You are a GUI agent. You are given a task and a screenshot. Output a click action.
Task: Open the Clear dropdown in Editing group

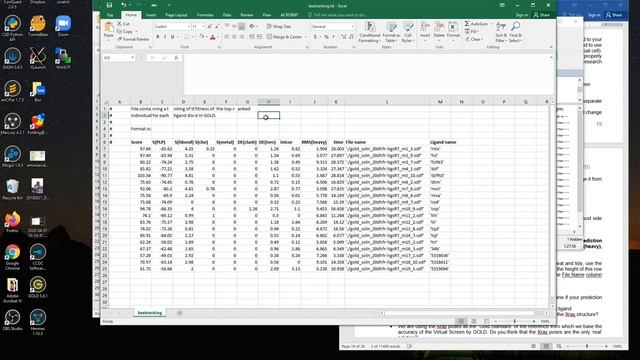(x=473, y=39)
